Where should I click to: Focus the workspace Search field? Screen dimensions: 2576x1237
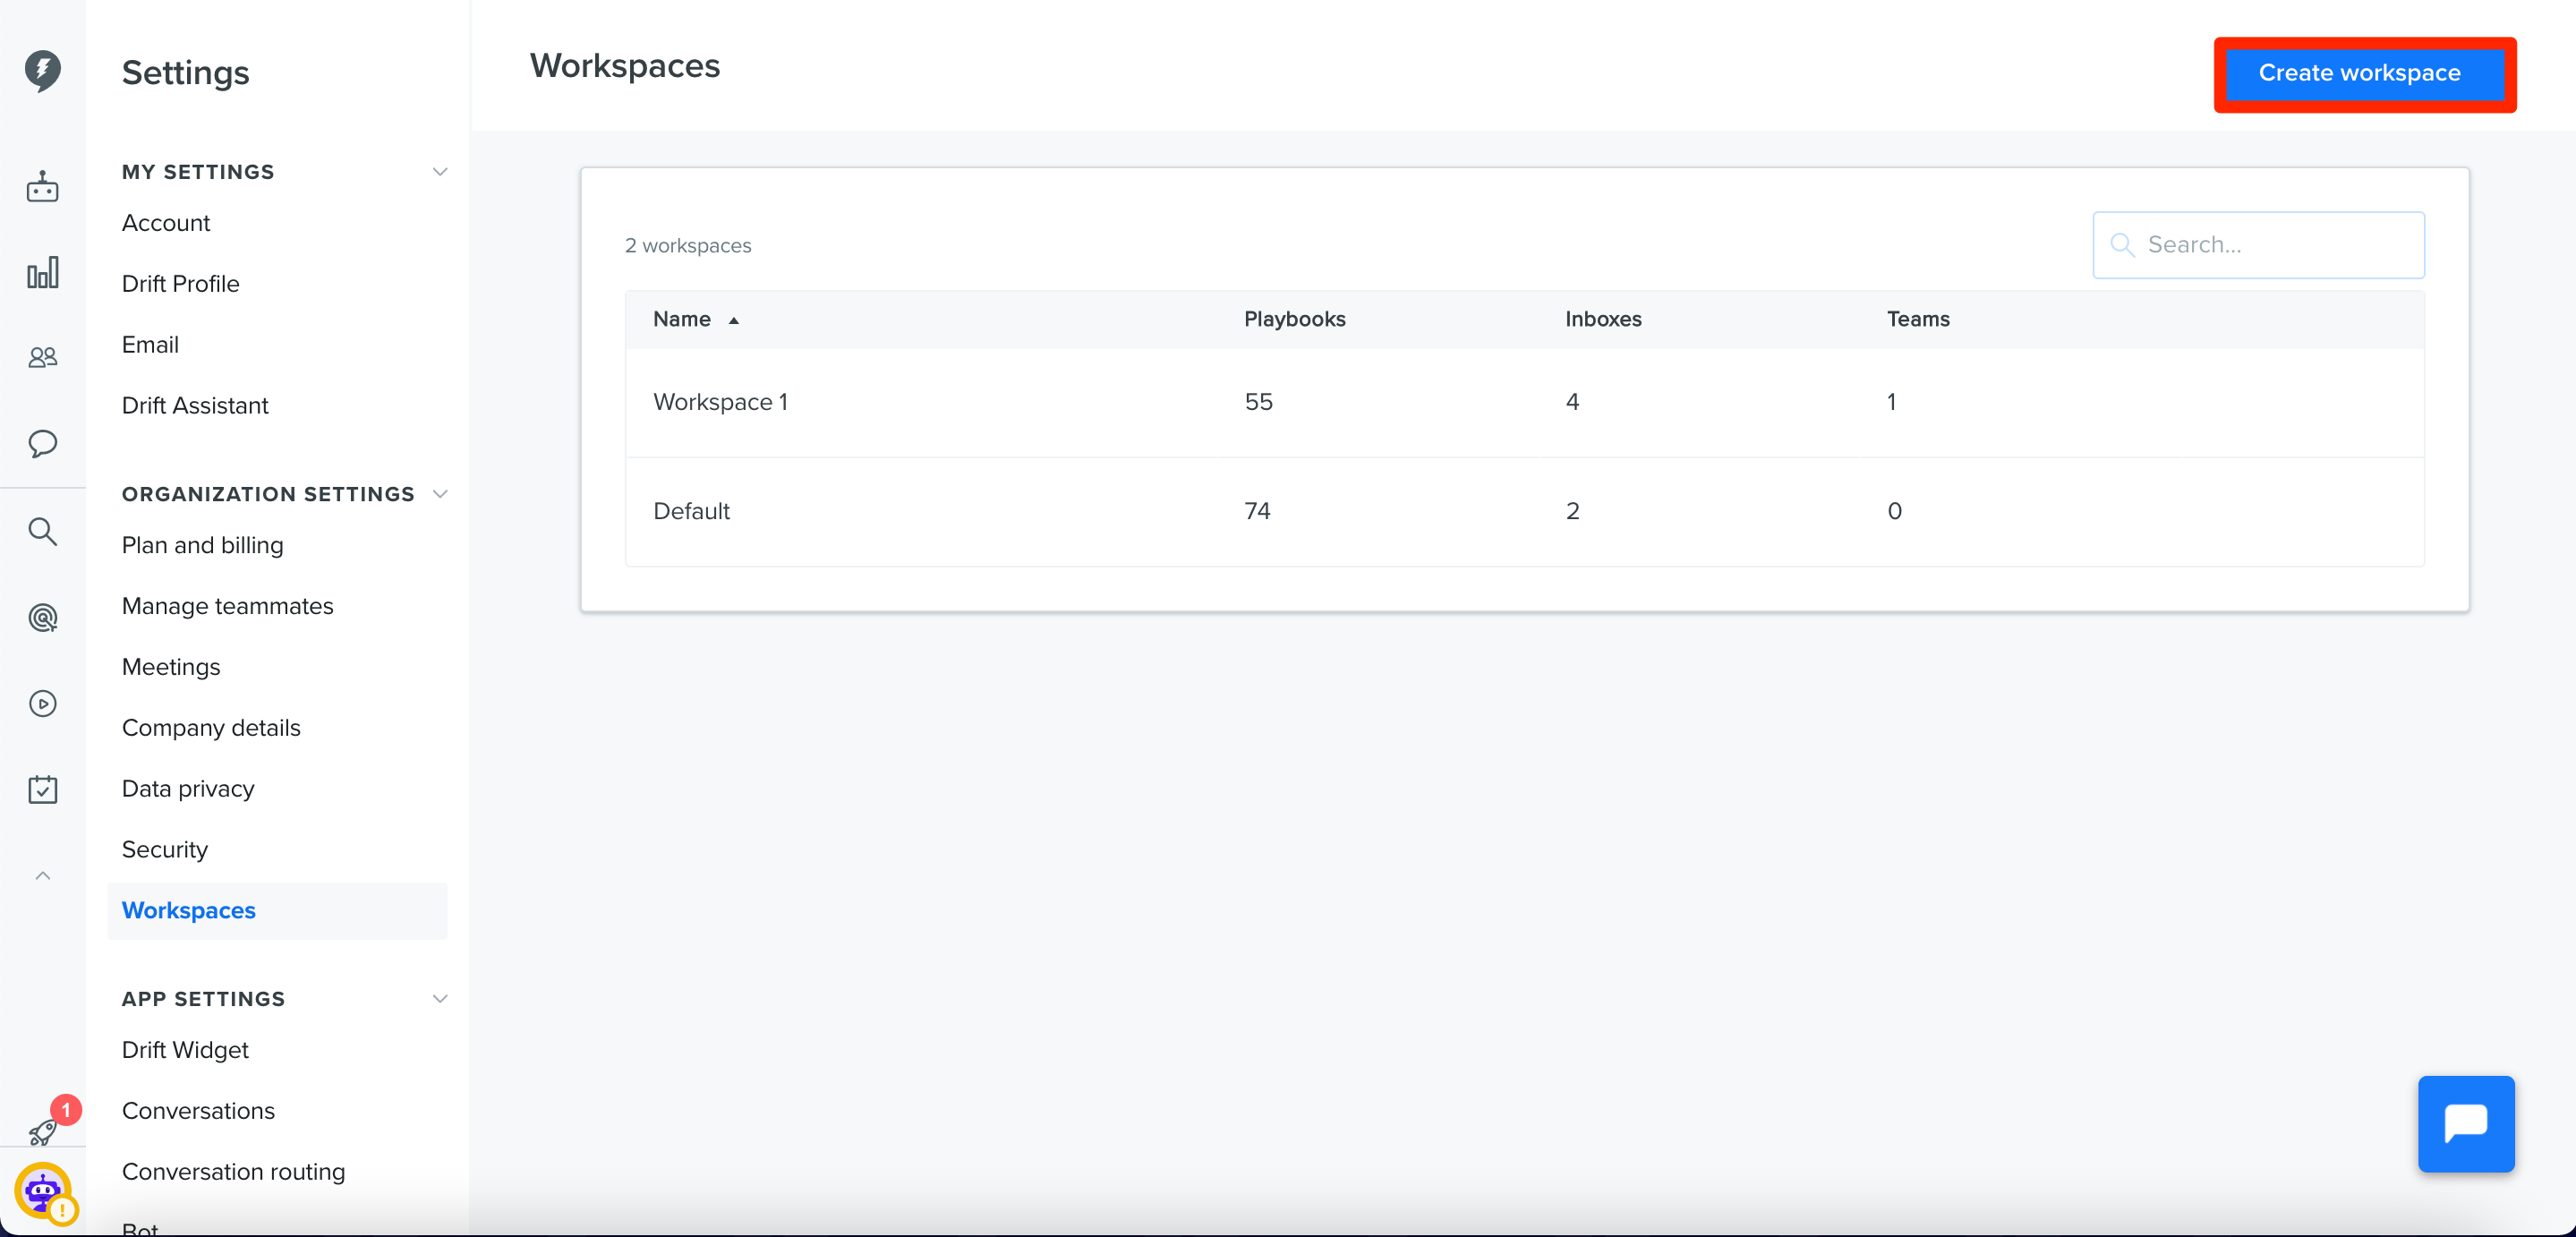[x=2257, y=245]
